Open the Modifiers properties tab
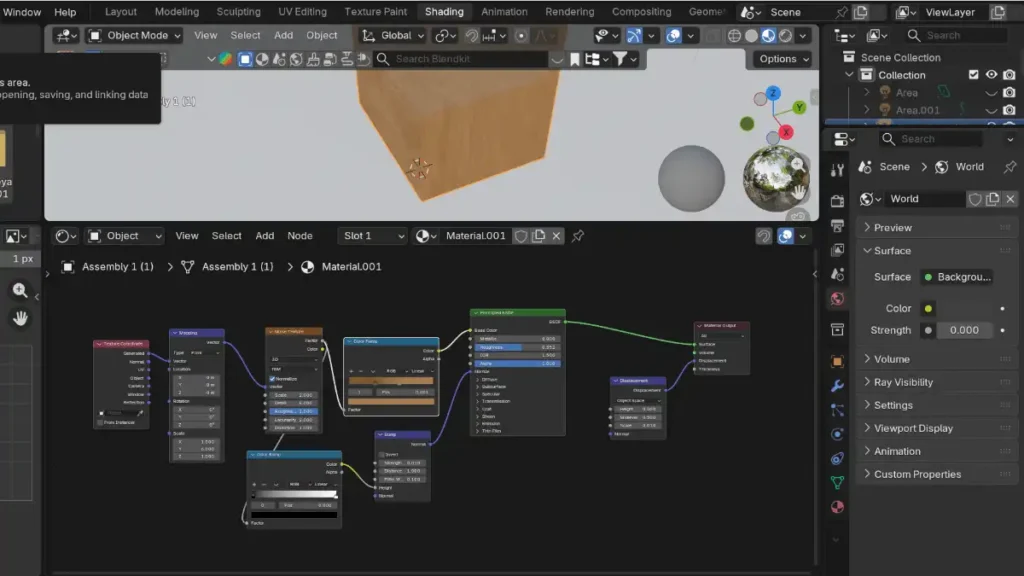 coord(837,386)
